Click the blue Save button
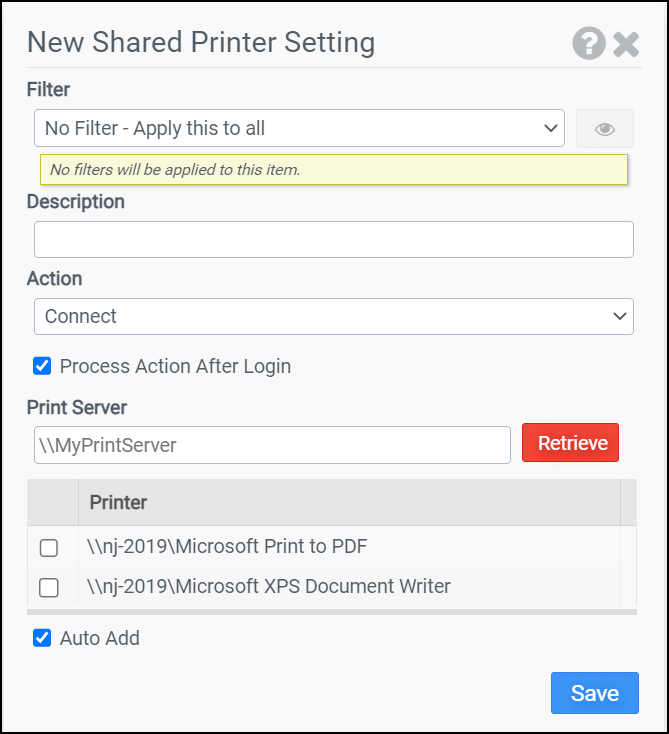 tap(594, 693)
